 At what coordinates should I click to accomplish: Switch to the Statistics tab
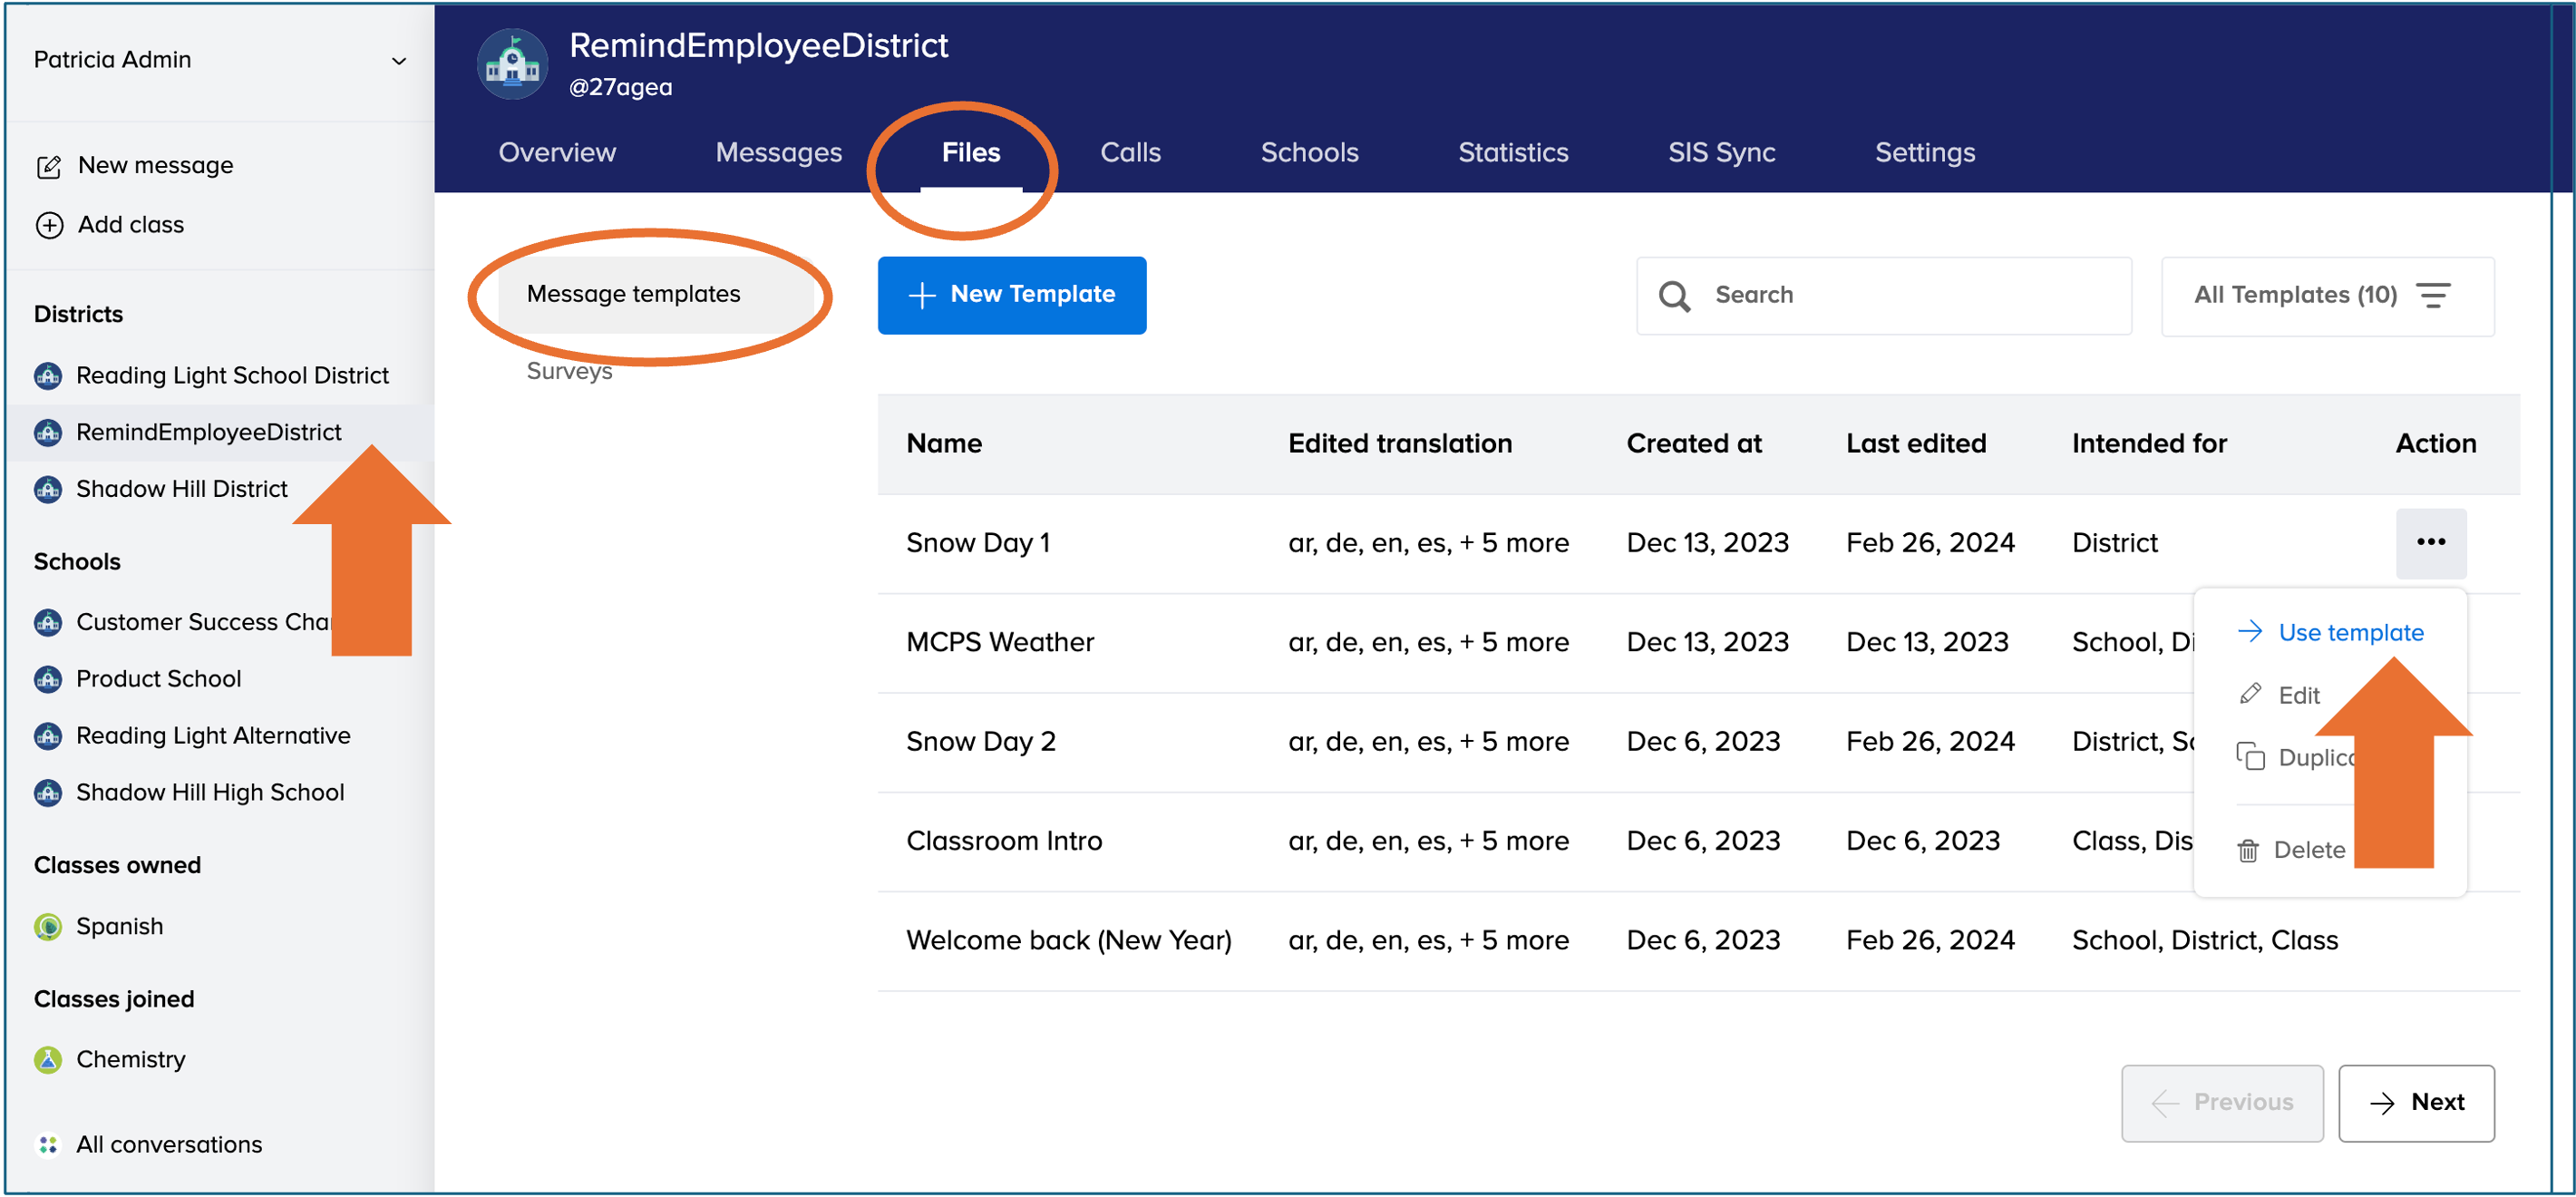coord(1512,153)
